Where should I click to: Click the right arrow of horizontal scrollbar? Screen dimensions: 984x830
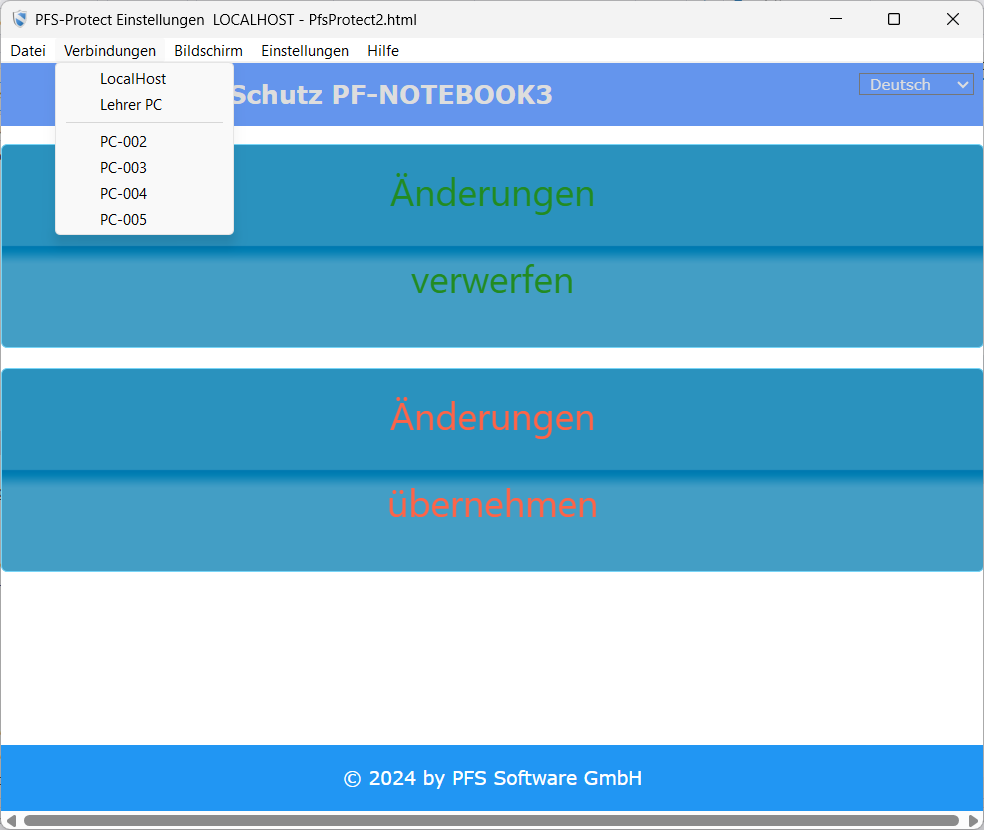click(x=973, y=821)
